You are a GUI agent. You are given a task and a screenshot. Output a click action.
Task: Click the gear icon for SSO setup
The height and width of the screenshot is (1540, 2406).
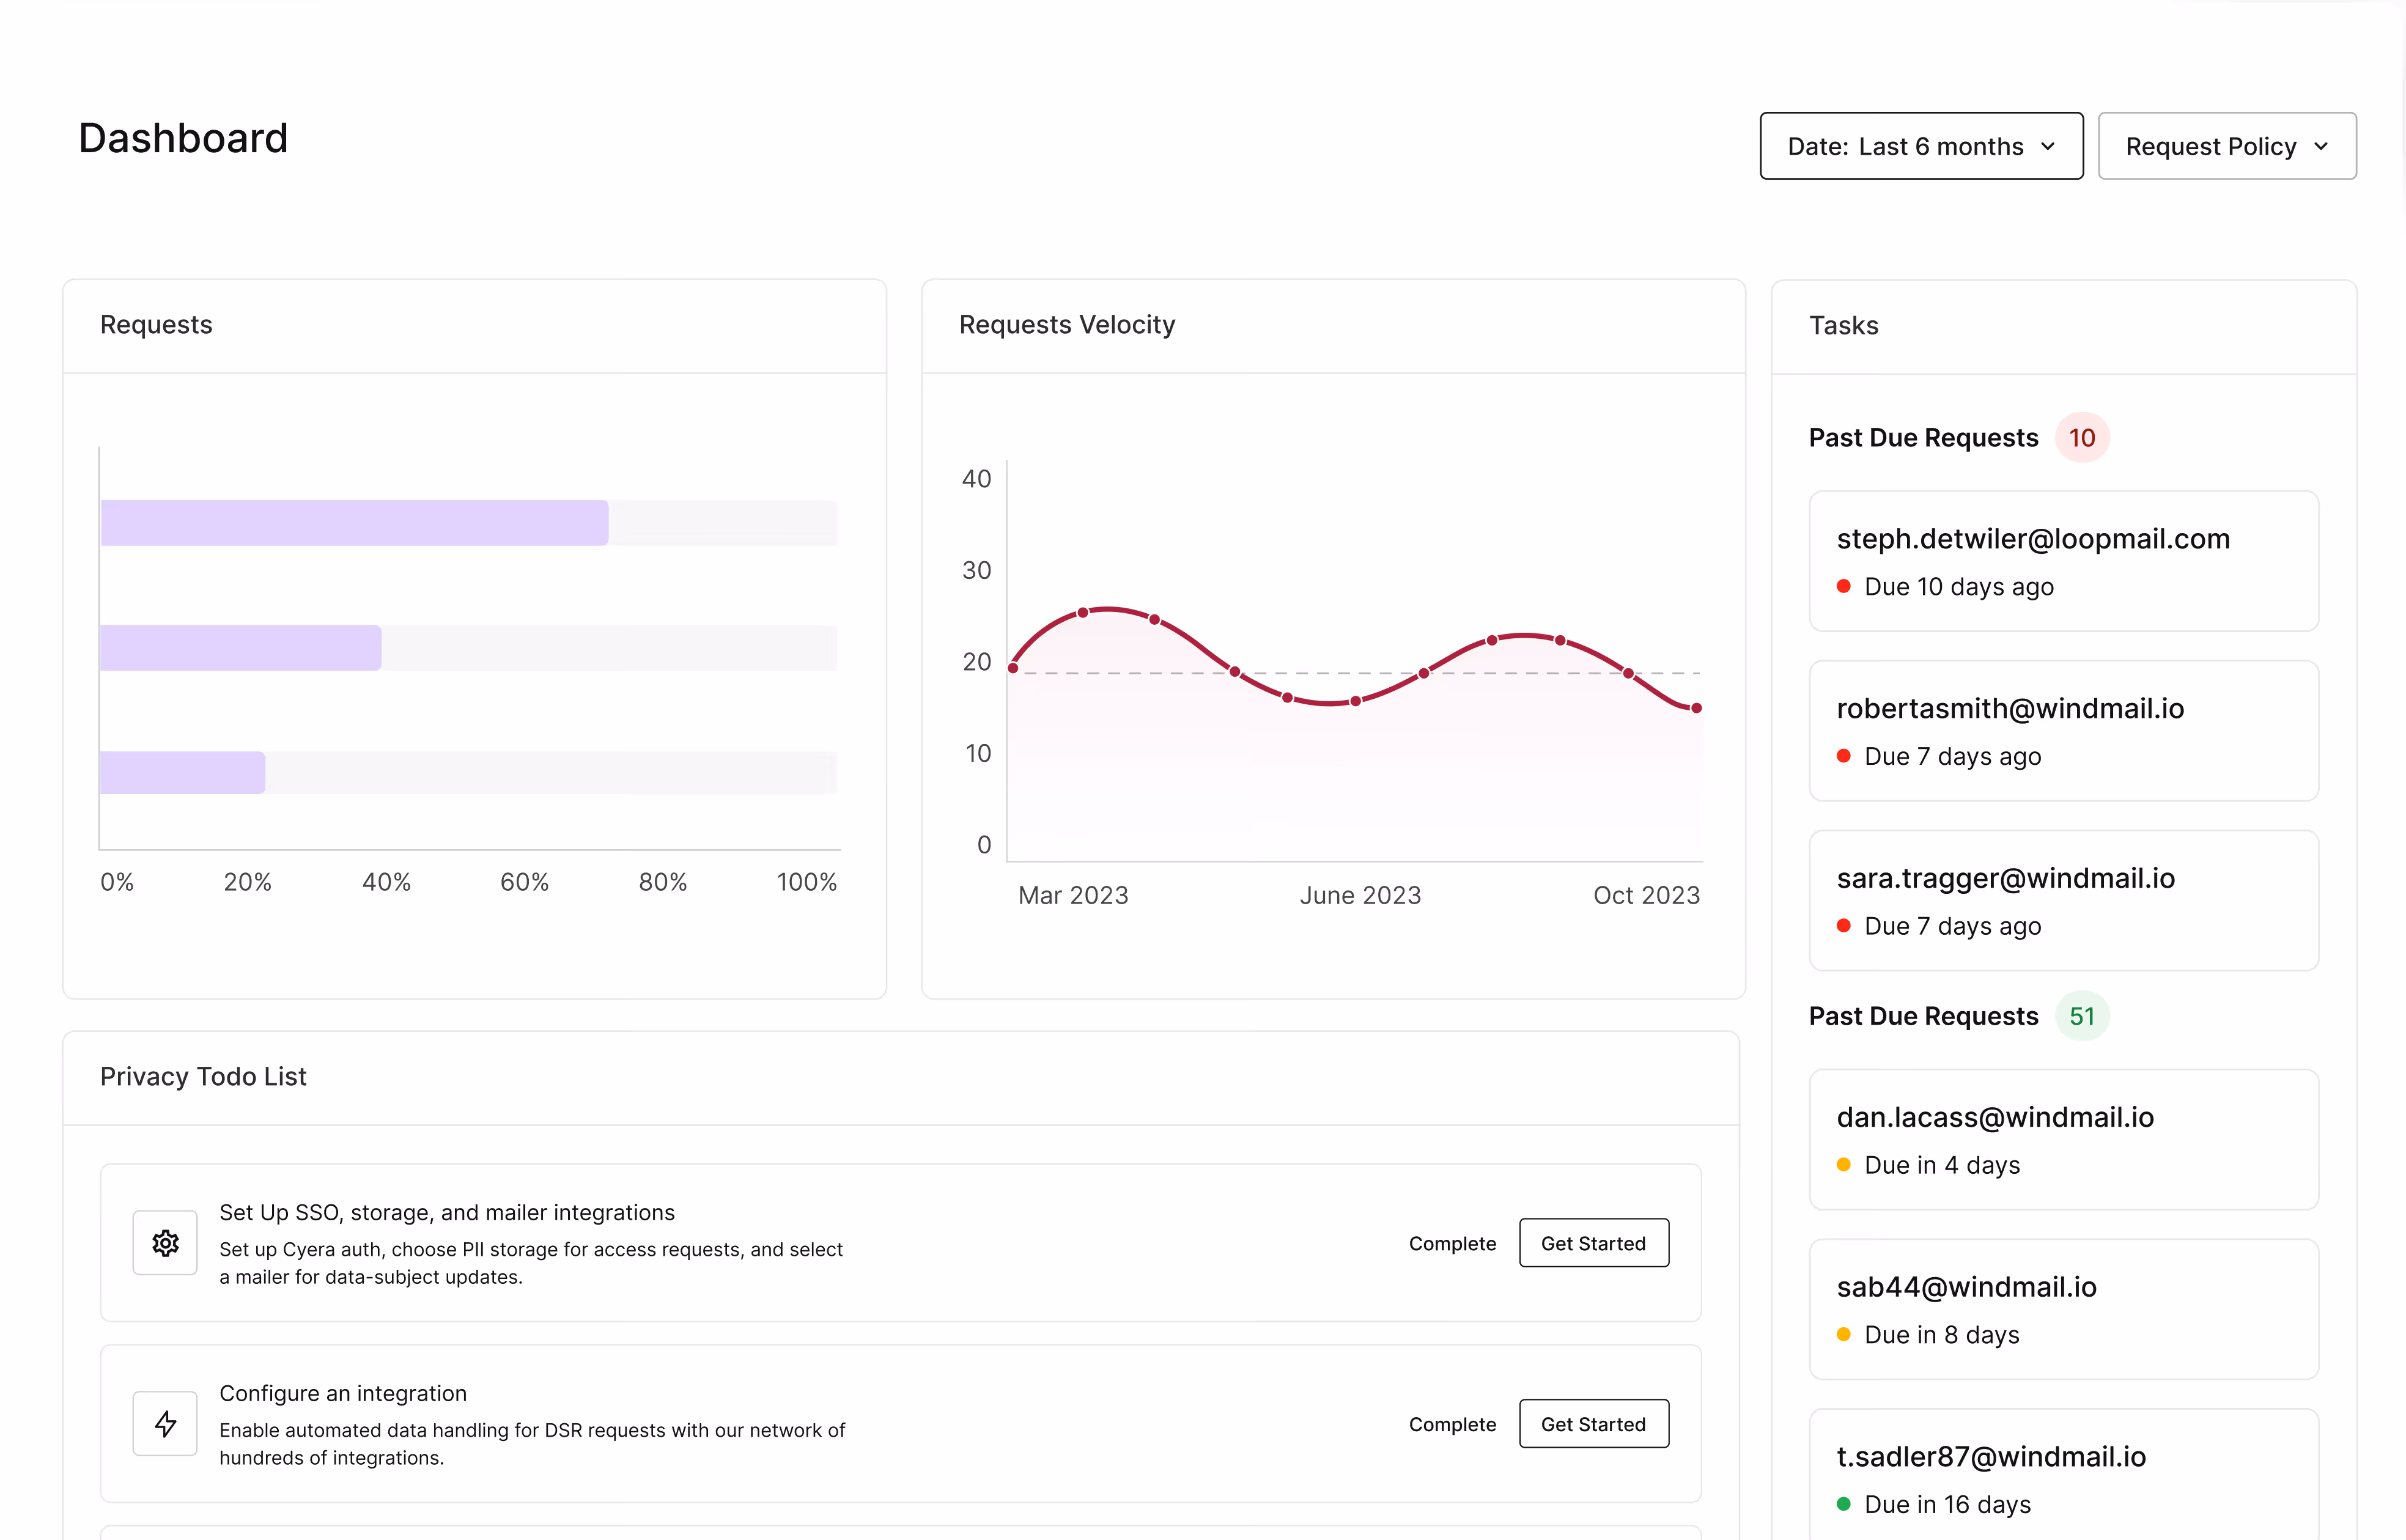(165, 1243)
